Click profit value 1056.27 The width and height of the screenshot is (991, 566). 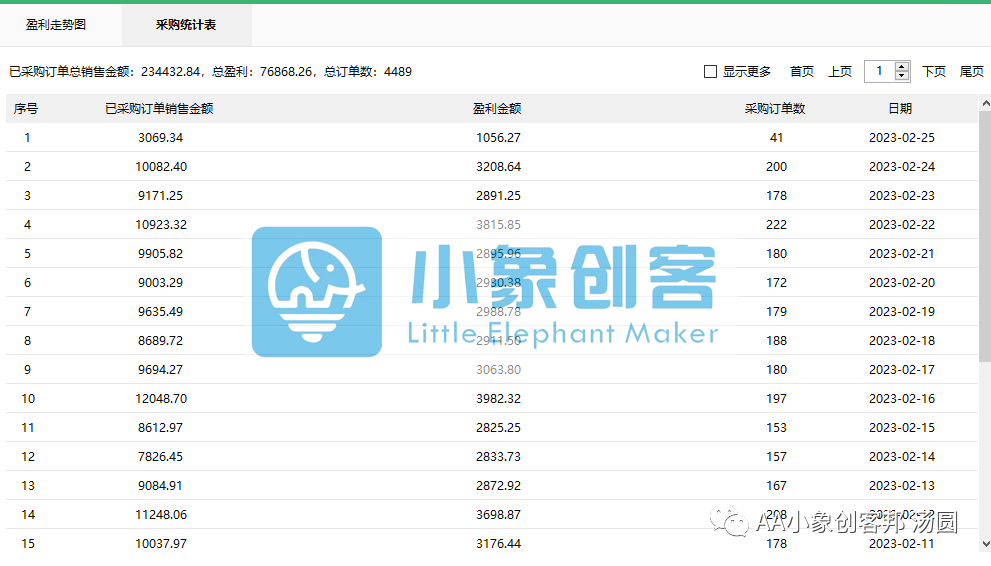[498, 138]
